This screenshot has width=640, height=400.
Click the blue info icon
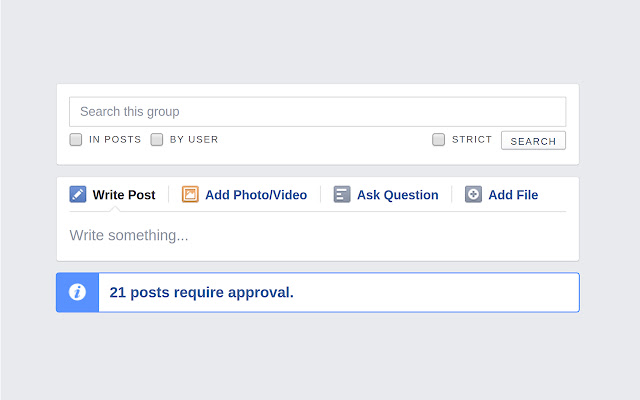77,292
